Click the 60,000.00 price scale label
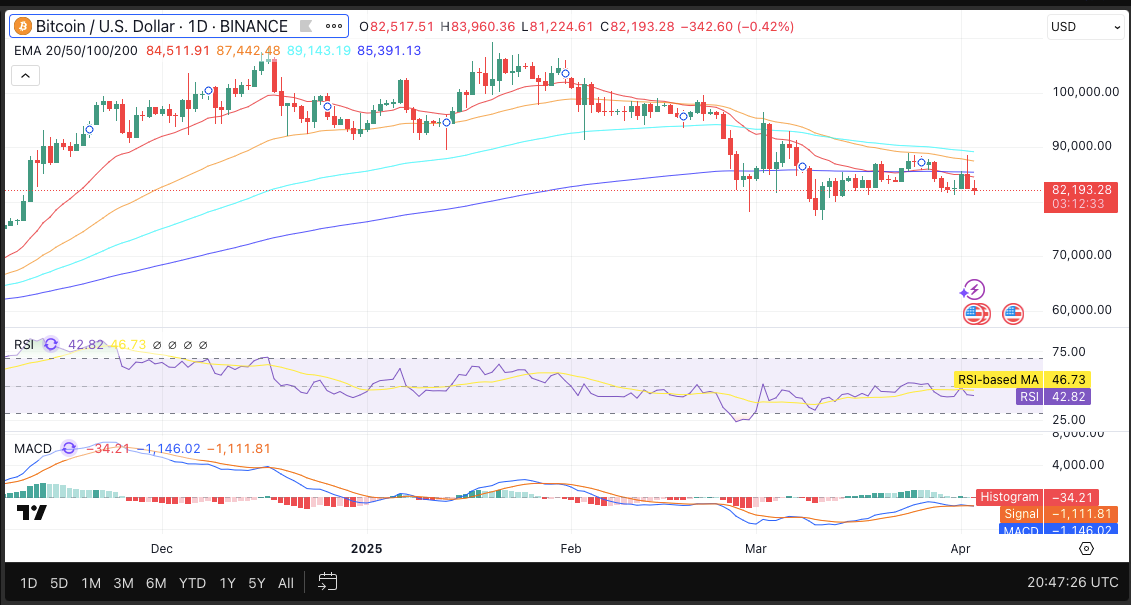The width and height of the screenshot is (1131, 605). click(1082, 310)
